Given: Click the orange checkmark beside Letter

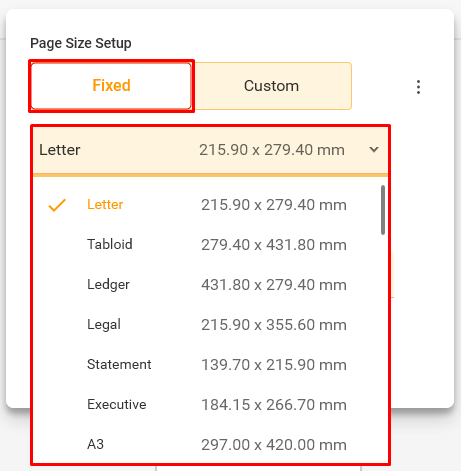Looking at the screenshot, I should [x=57, y=205].
